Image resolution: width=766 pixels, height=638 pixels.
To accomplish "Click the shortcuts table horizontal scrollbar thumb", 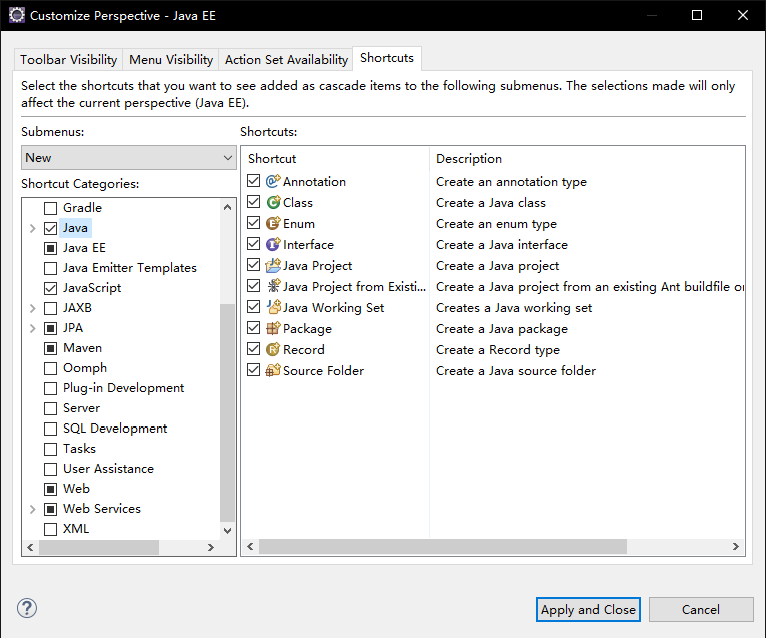I will pyautogui.click(x=443, y=547).
